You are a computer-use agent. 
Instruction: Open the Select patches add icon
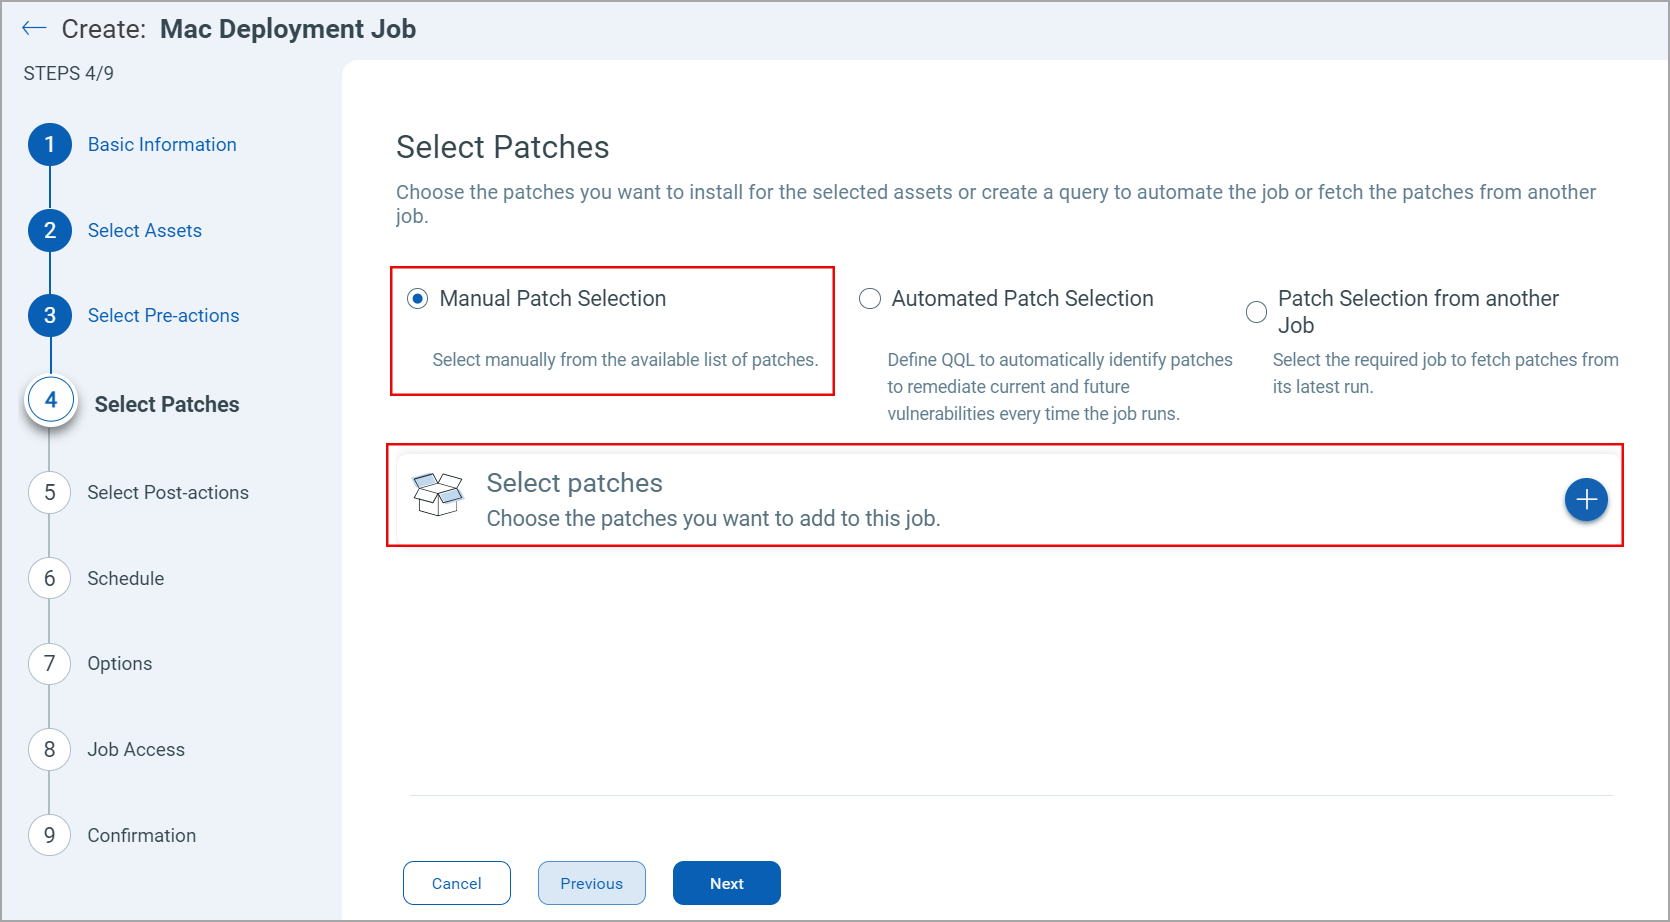coord(1585,499)
